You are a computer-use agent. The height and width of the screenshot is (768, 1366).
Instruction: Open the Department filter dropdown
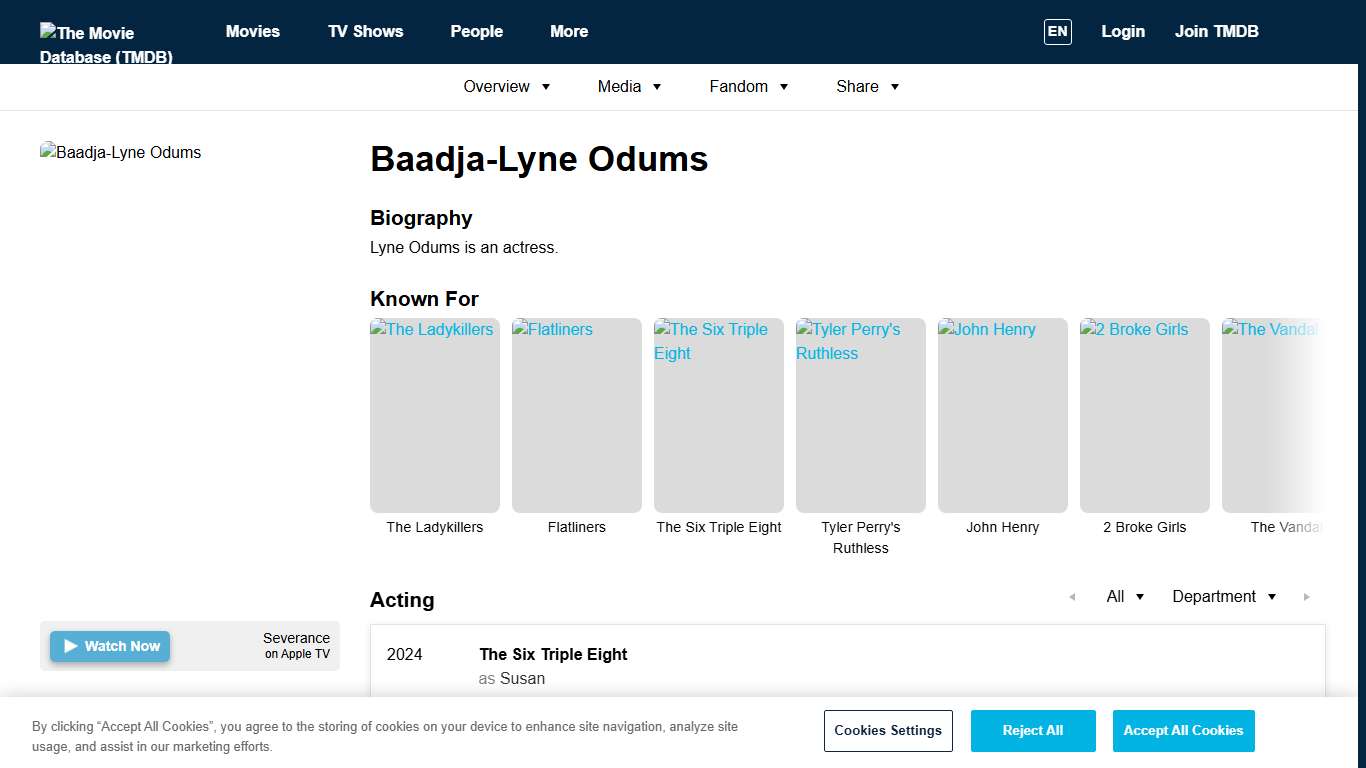tap(1224, 596)
